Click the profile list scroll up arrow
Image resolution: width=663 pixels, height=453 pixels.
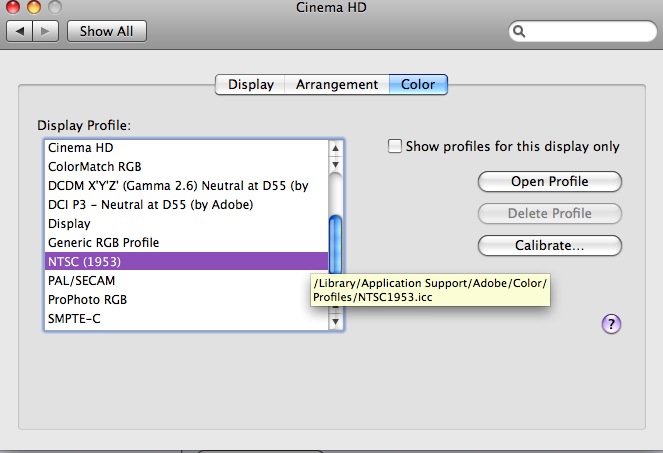(x=335, y=148)
